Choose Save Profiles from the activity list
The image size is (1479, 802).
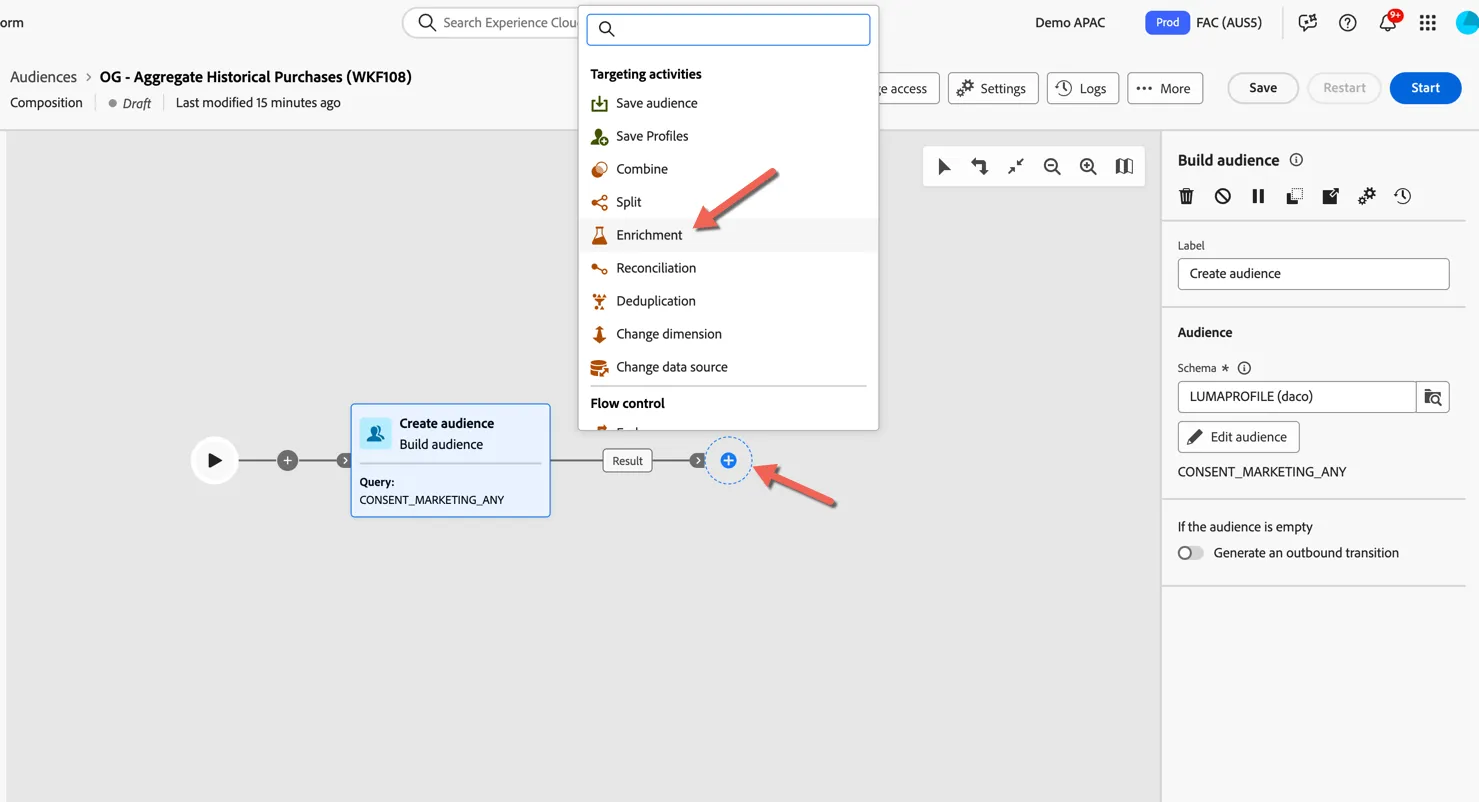tap(728, 136)
